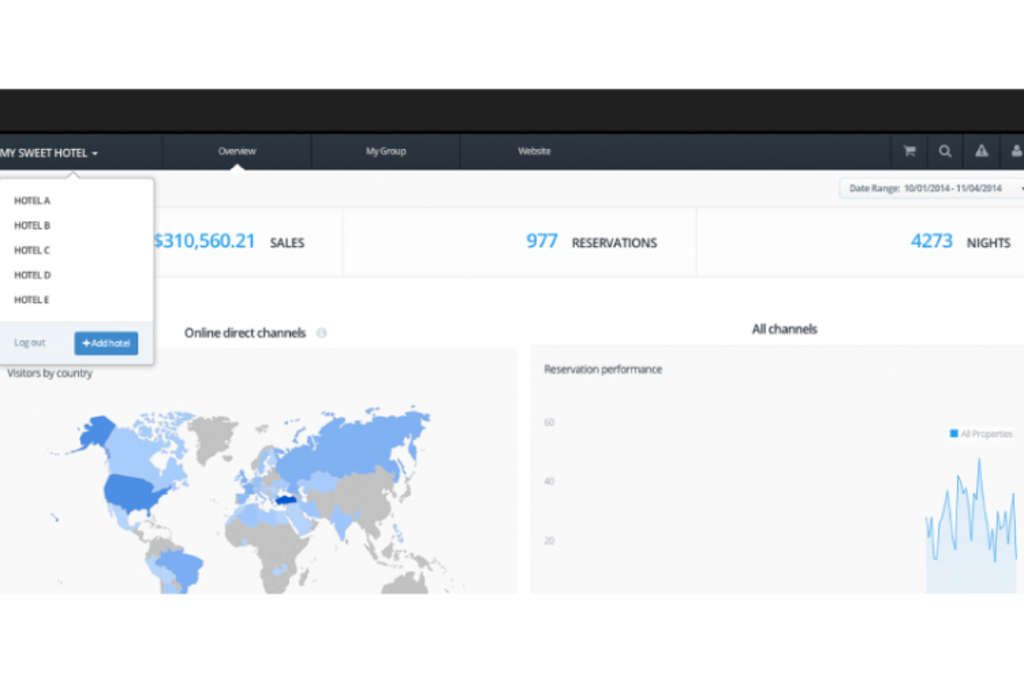The width and height of the screenshot is (1024, 683).
Task: Open the warning alerts icon
Action: [981, 151]
